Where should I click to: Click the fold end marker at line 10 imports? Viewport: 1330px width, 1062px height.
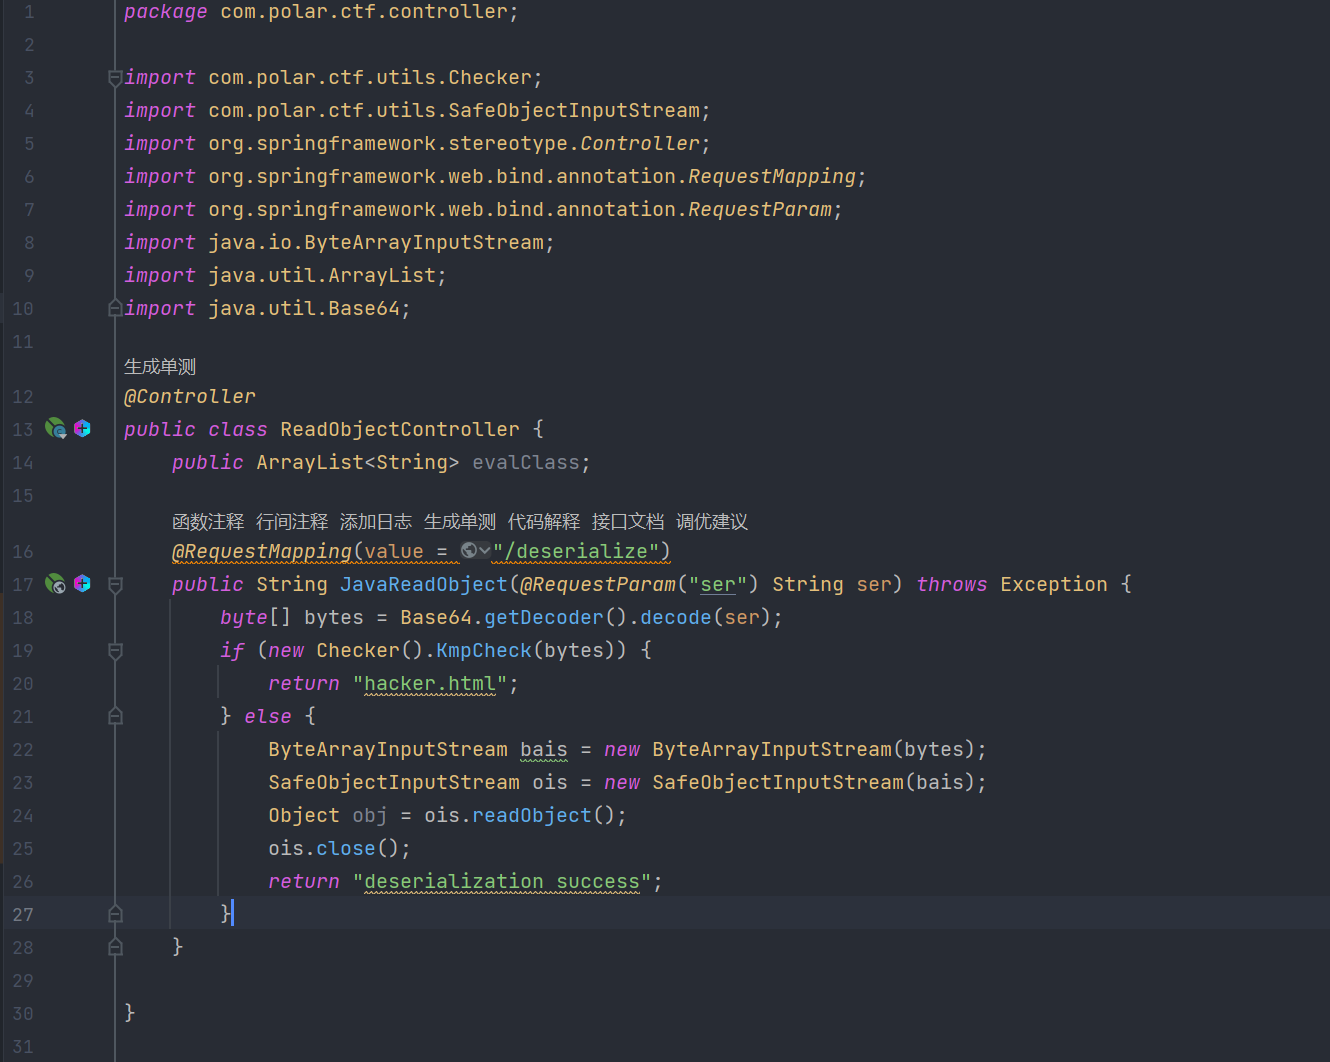coord(115,309)
